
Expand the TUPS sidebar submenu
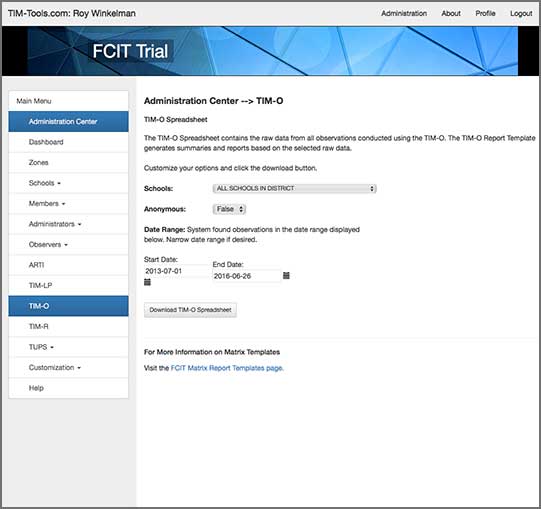click(x=68, y=347)
